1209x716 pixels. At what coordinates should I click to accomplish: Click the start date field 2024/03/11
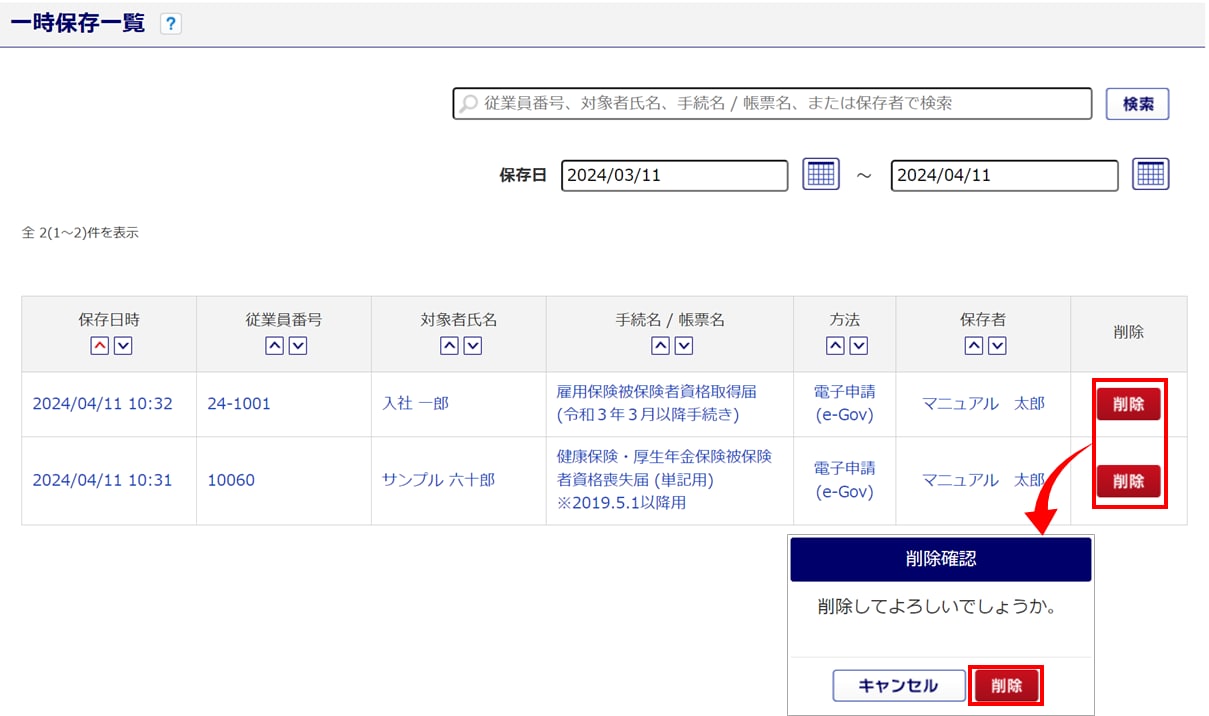click(x=674, y=175)
